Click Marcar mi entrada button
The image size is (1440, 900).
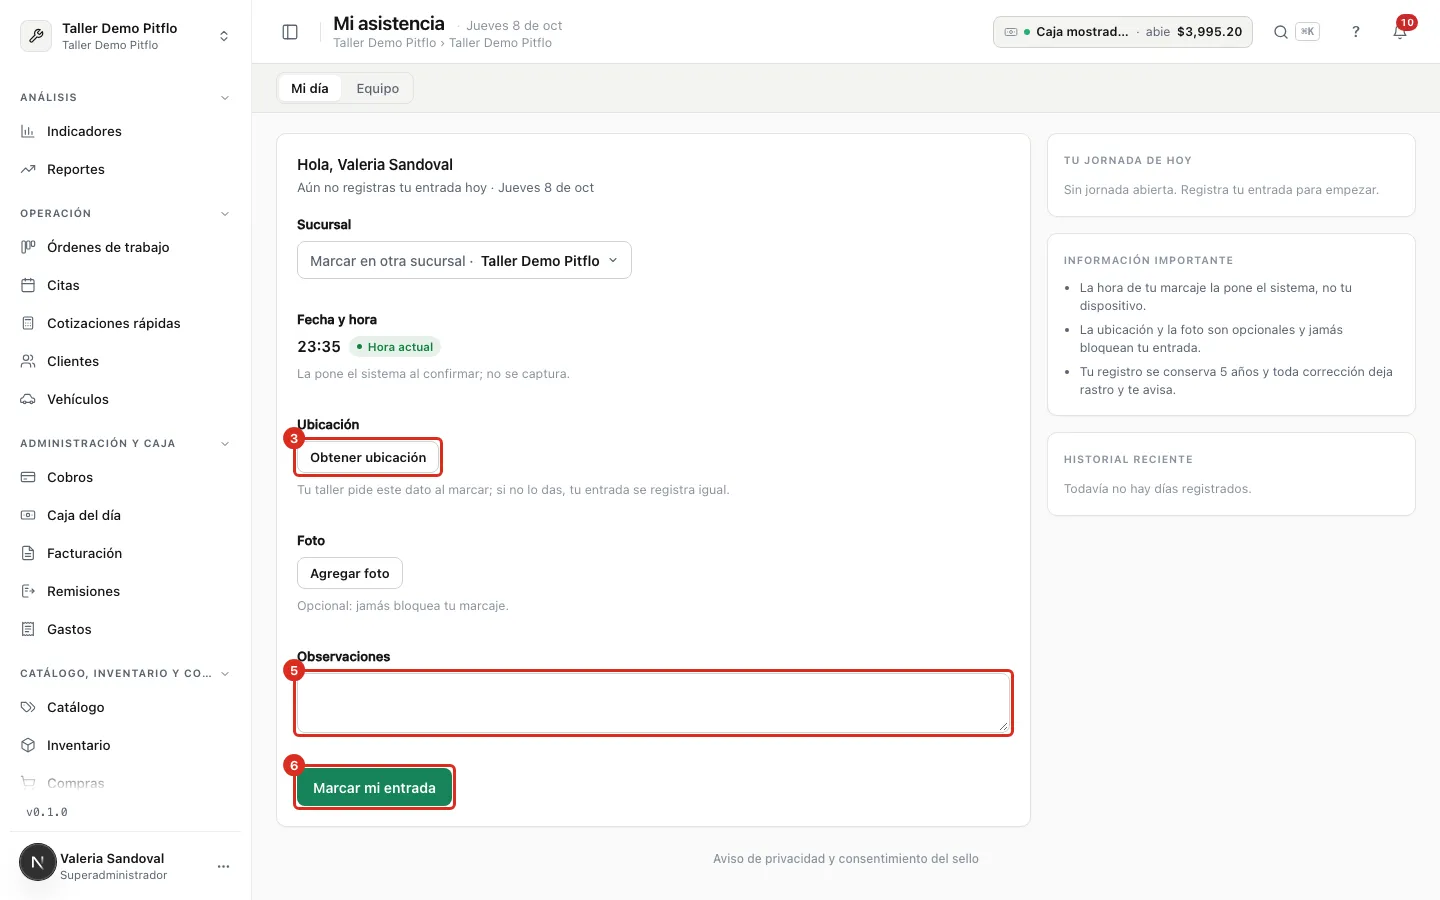(374, 788)
